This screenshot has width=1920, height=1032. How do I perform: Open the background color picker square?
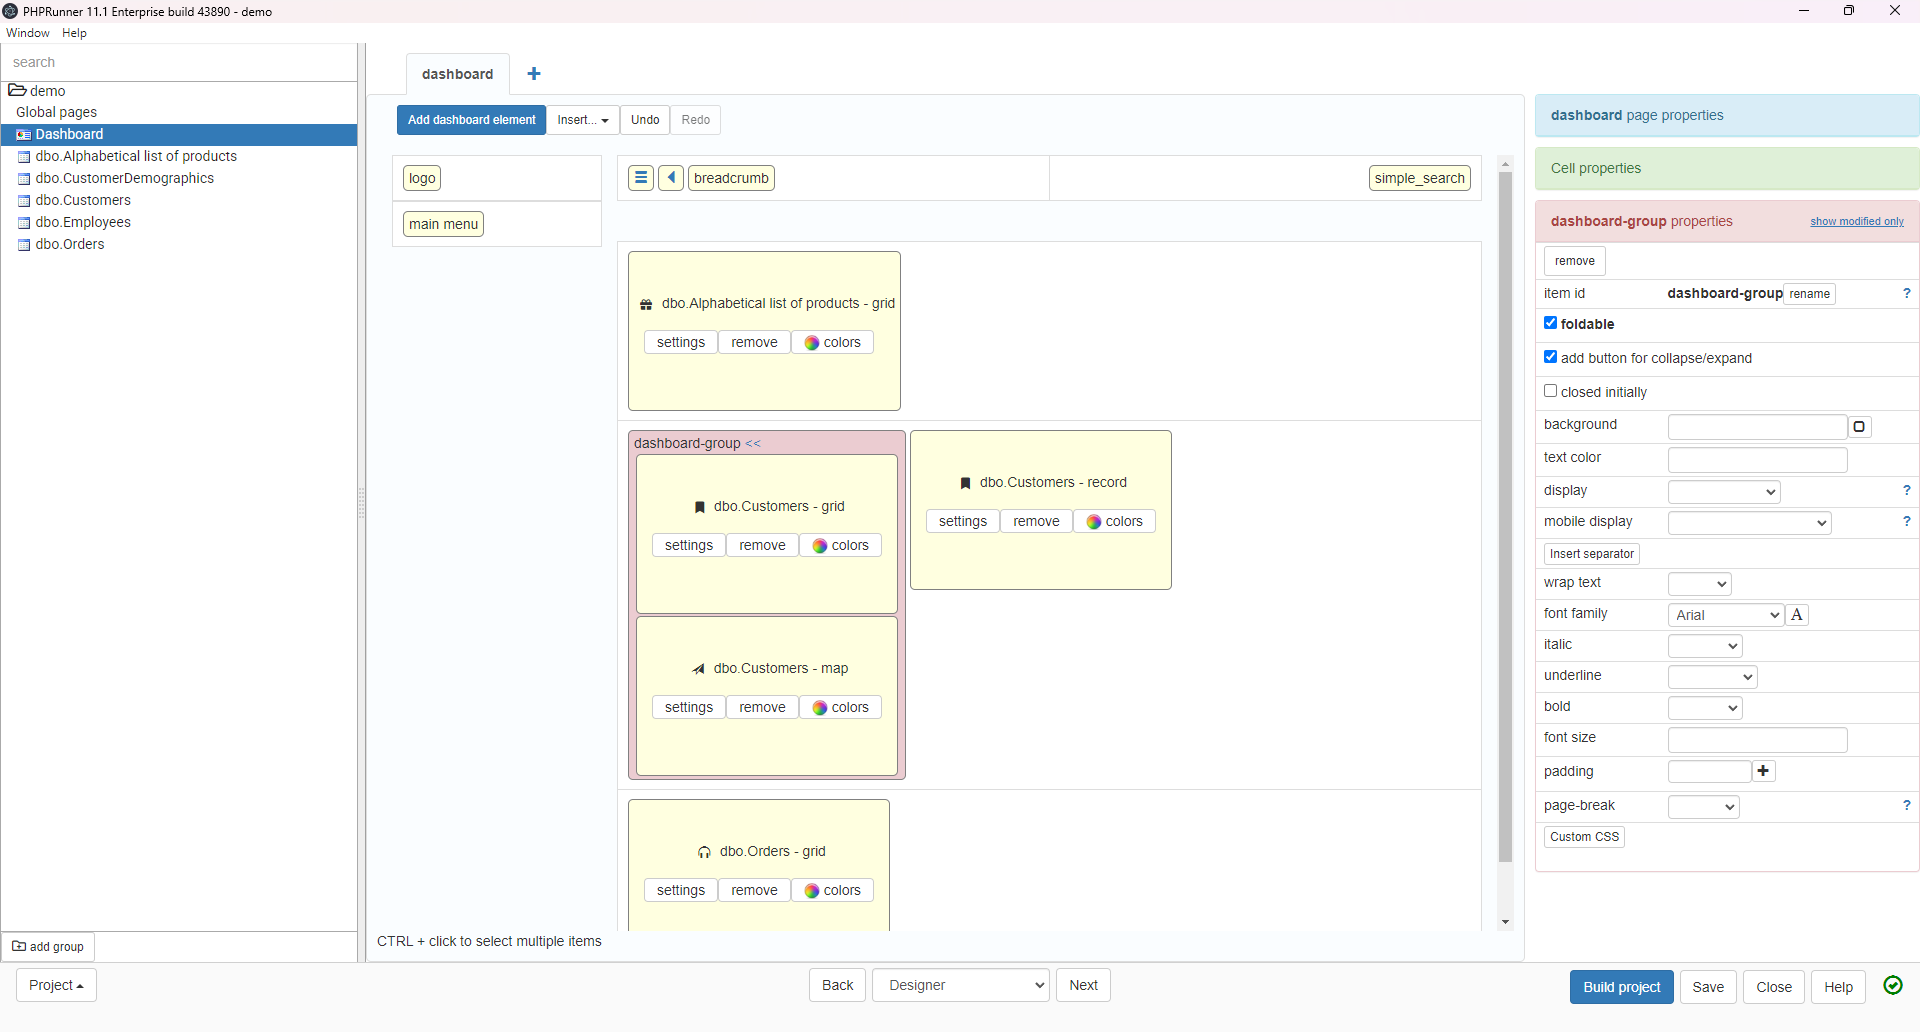point(1859,427)
